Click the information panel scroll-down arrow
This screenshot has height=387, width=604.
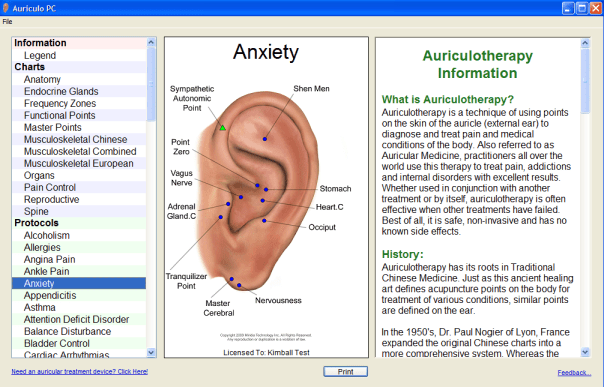click(585, 352)
